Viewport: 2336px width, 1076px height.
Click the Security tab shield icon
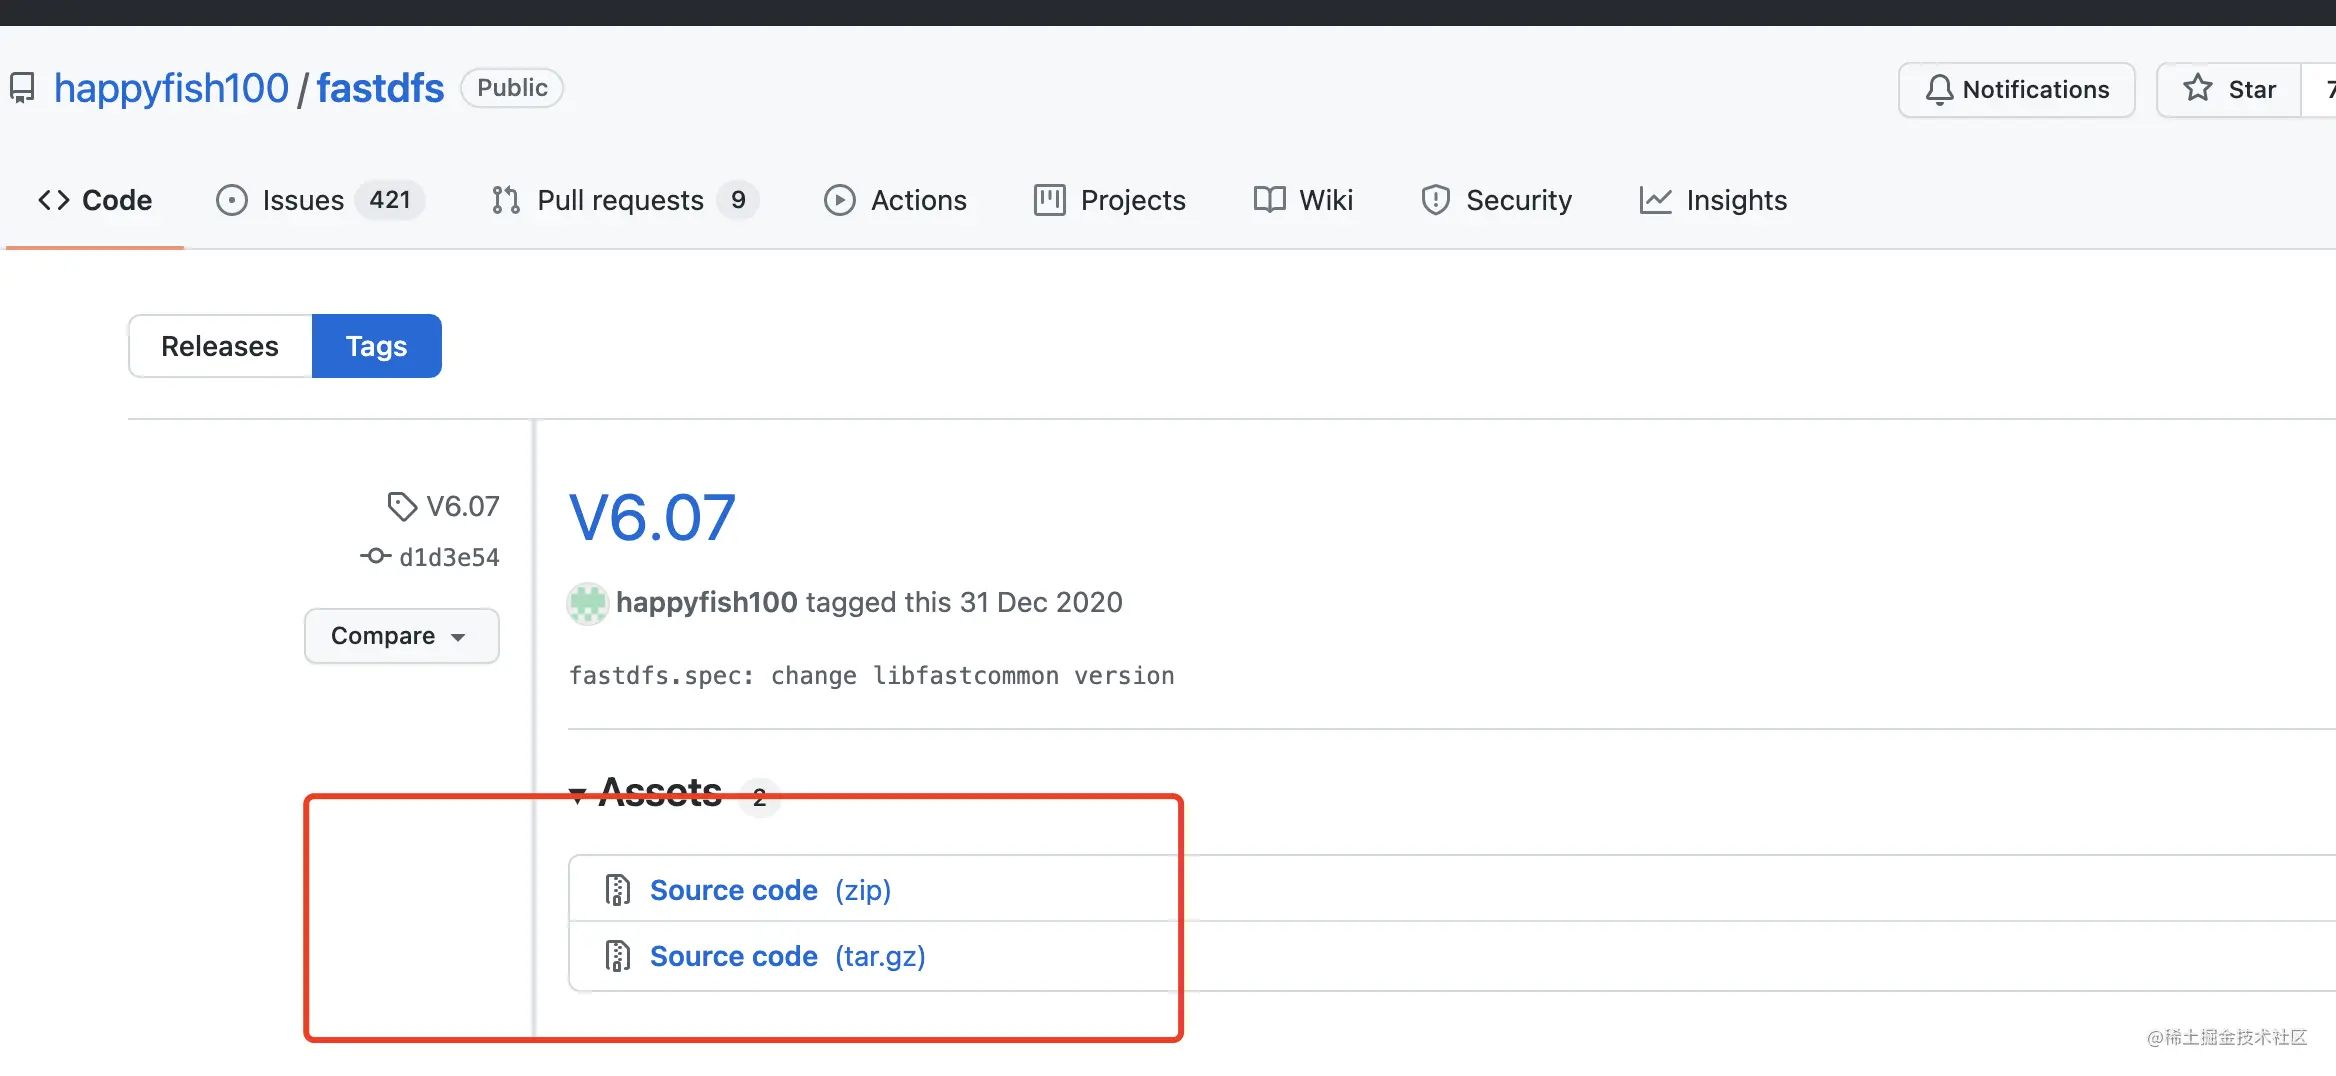[1435, 200]
